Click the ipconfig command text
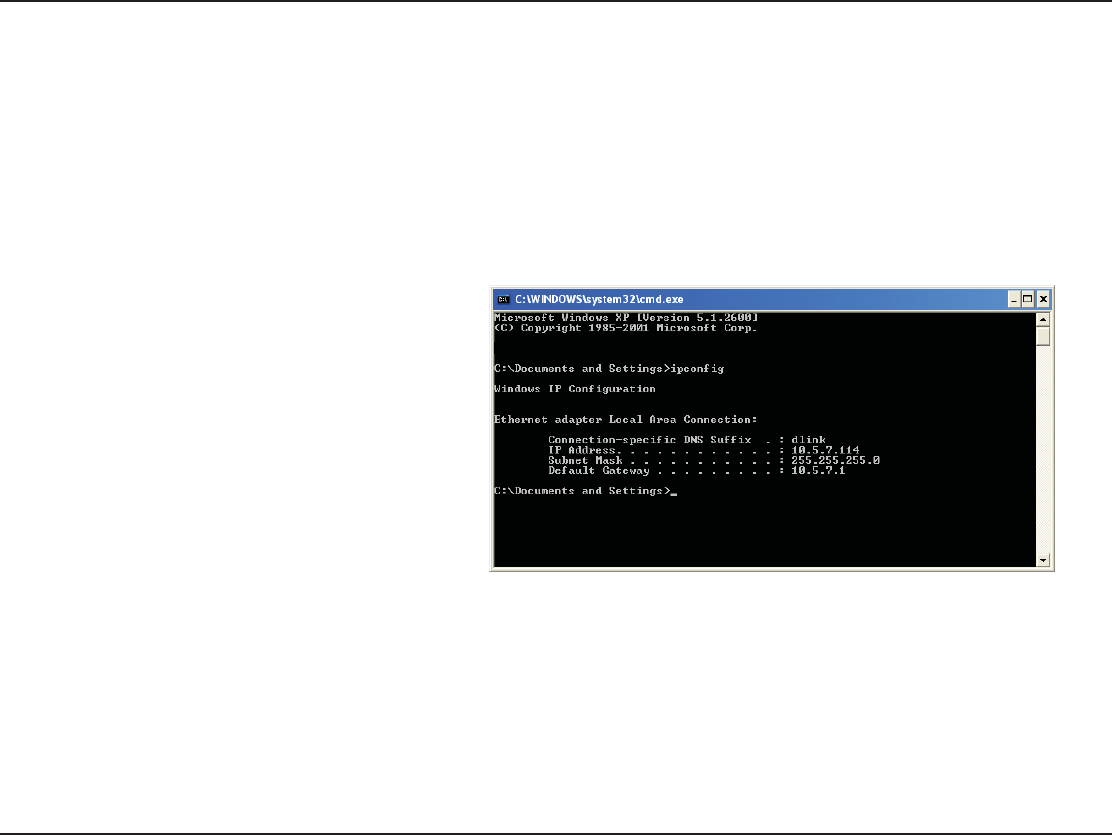The height and width of the screenshot is (835, 1112). pos(697,369)
